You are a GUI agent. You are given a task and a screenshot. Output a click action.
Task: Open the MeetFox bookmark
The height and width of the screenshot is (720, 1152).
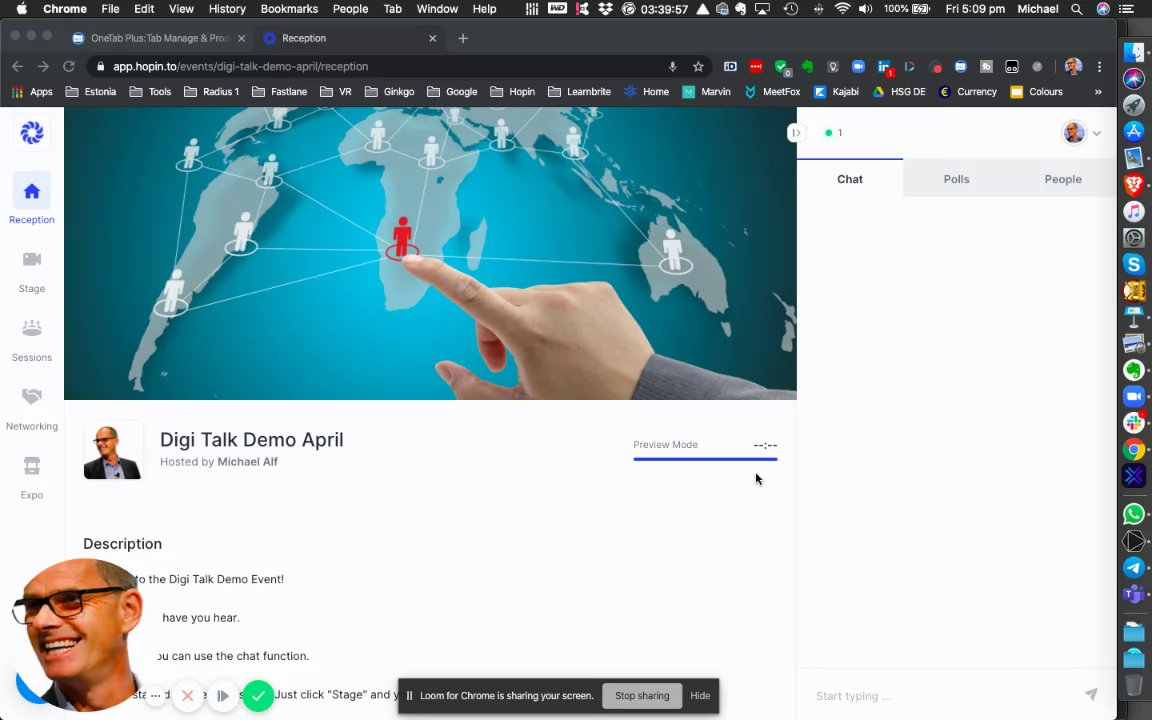(x=771, y=92)
